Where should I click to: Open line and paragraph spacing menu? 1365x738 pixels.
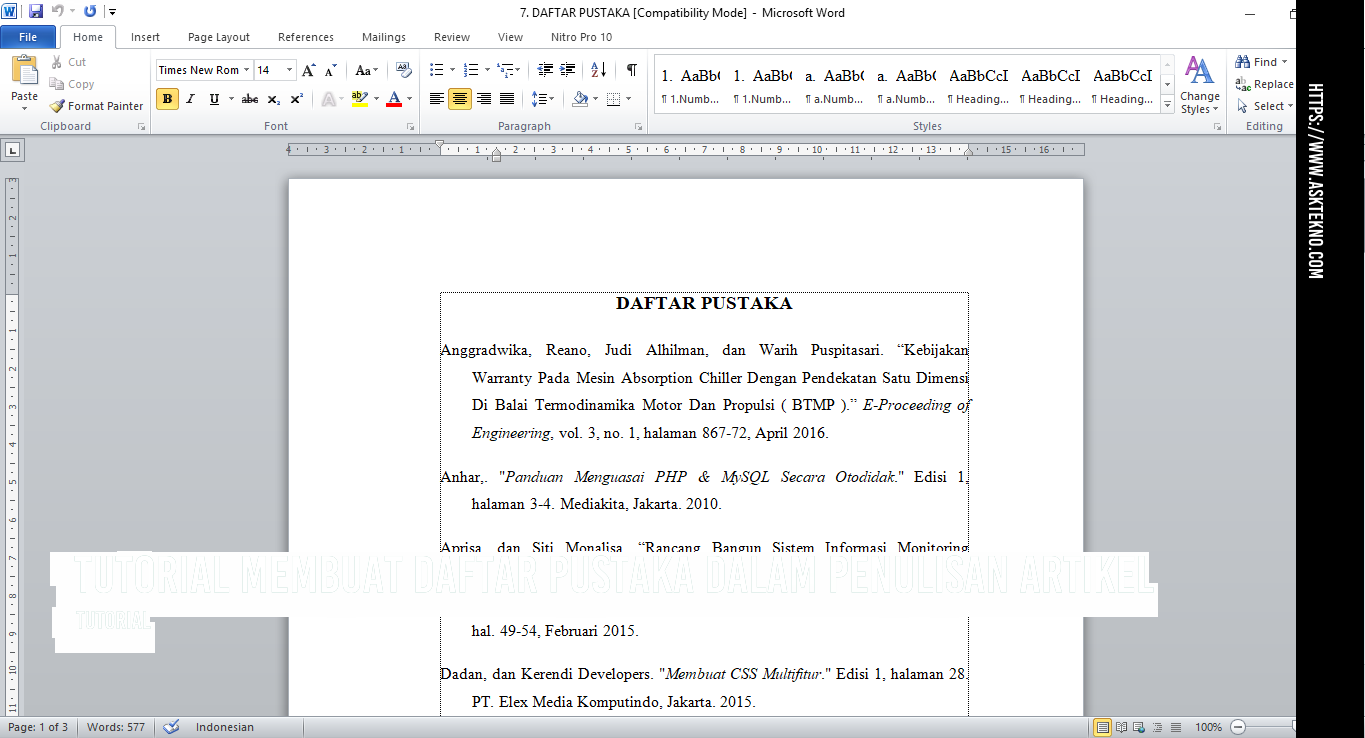point(543,99)
